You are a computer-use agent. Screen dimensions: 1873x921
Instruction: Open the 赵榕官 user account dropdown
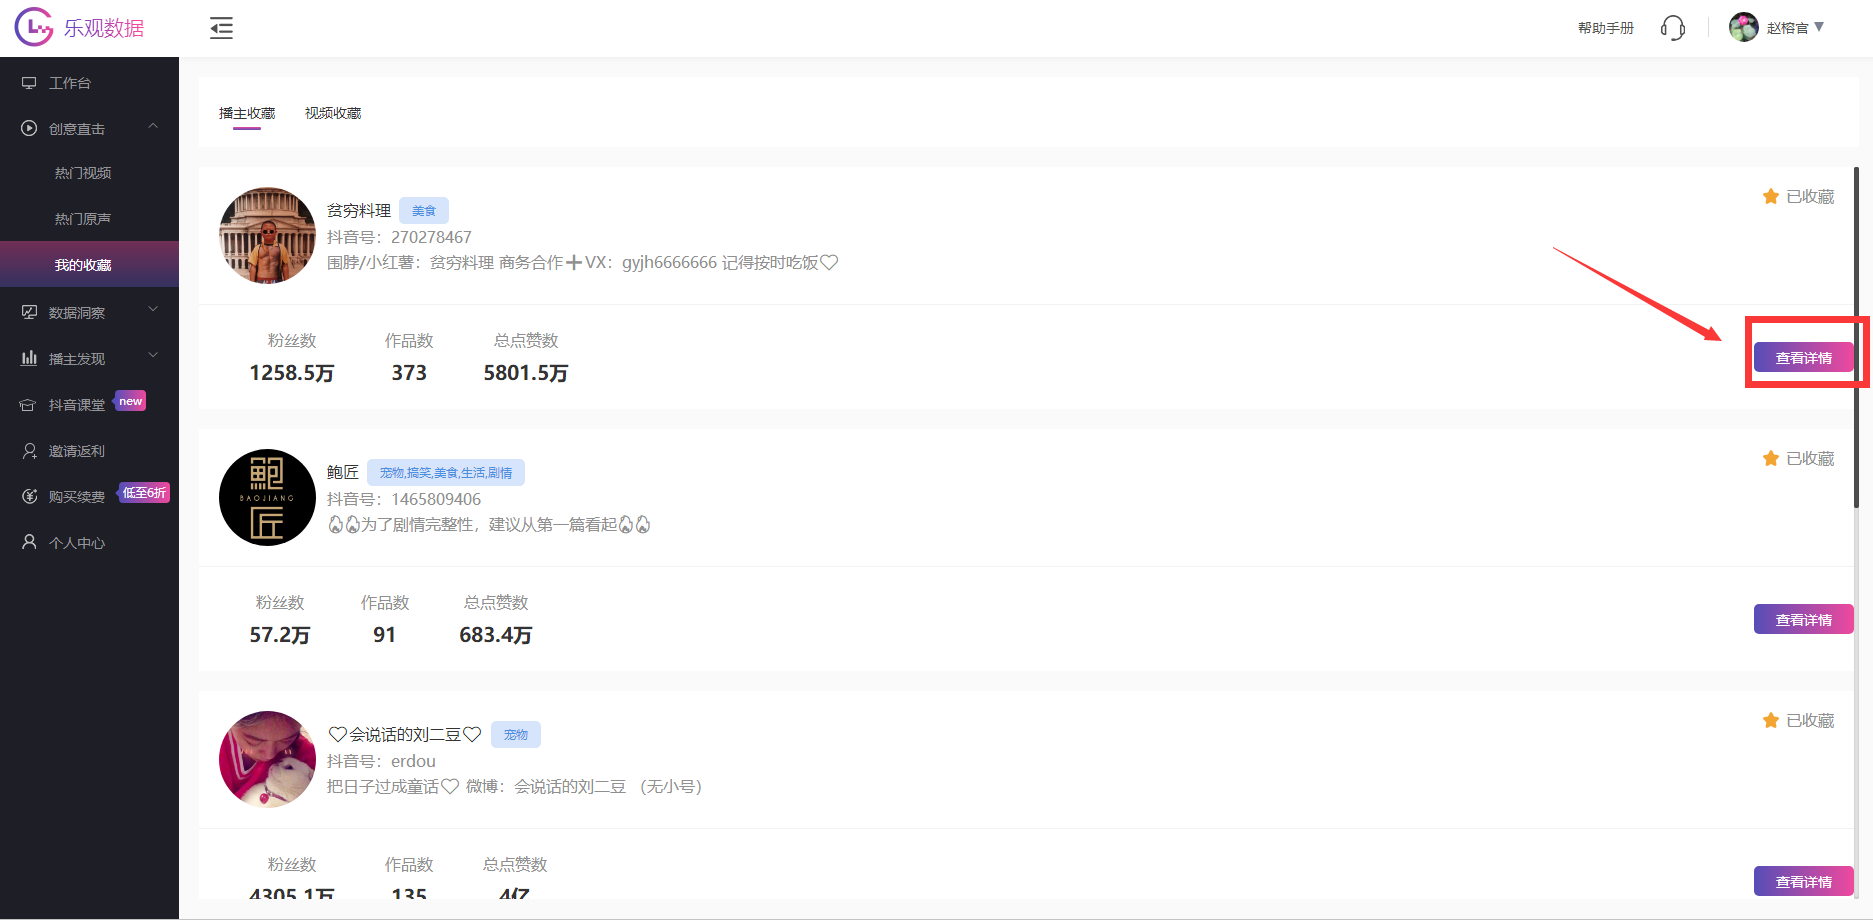1787,28
